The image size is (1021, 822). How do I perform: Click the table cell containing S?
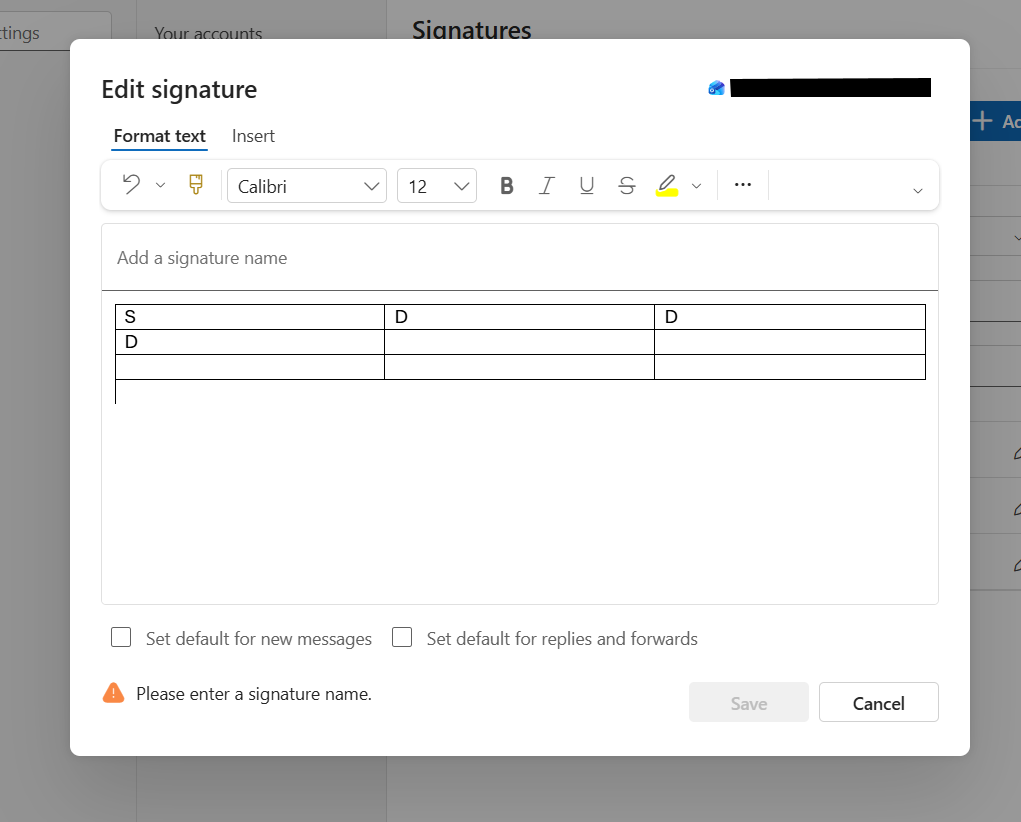250,317
